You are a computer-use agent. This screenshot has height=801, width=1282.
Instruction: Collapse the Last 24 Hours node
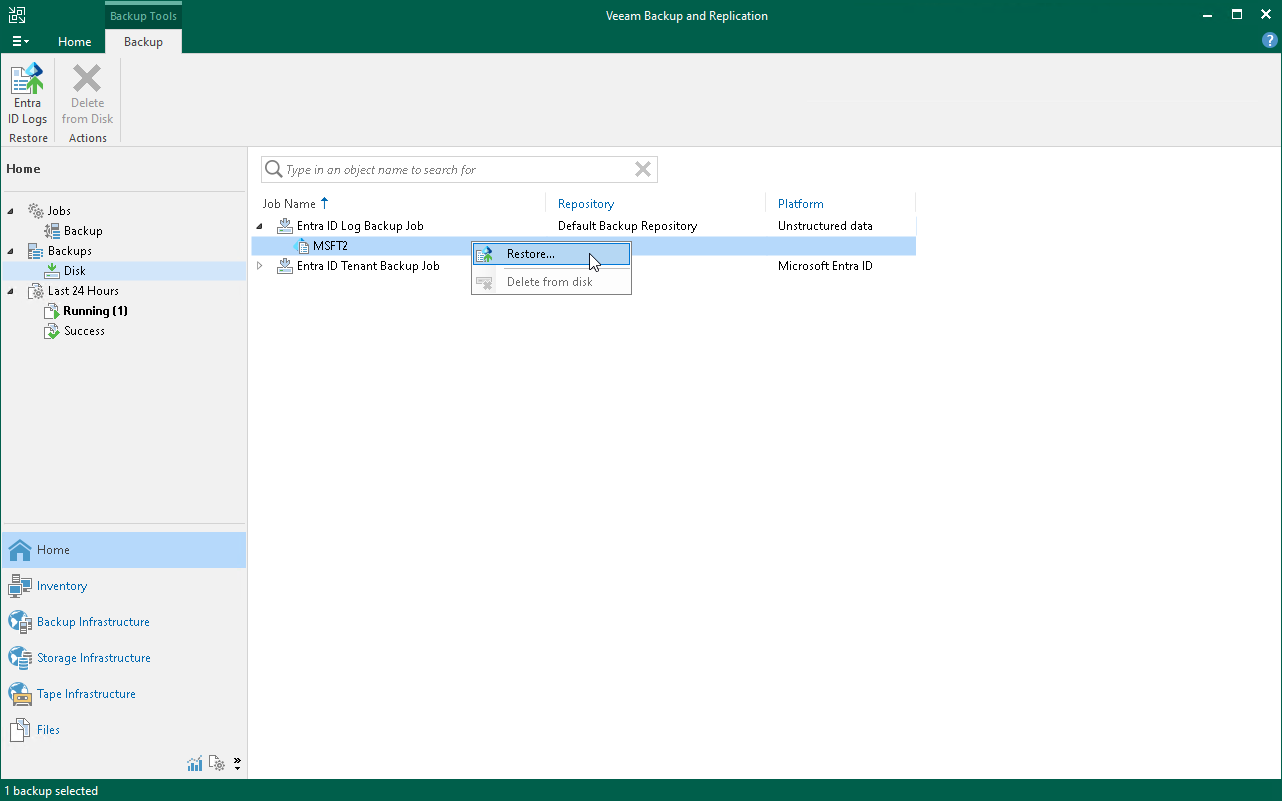(x=11, y=291)
